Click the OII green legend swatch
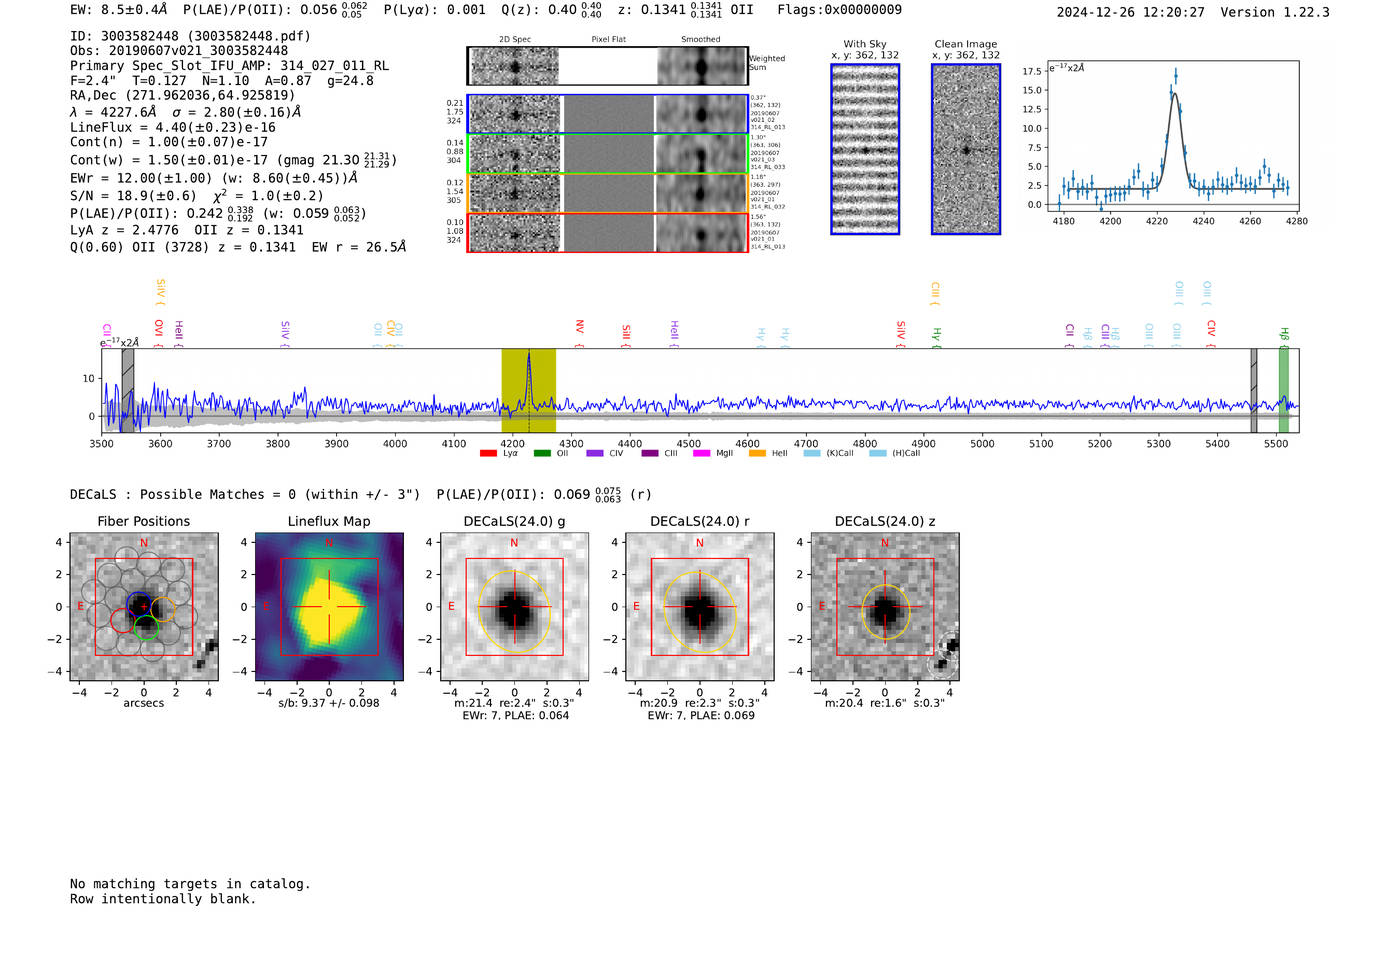 542,454
